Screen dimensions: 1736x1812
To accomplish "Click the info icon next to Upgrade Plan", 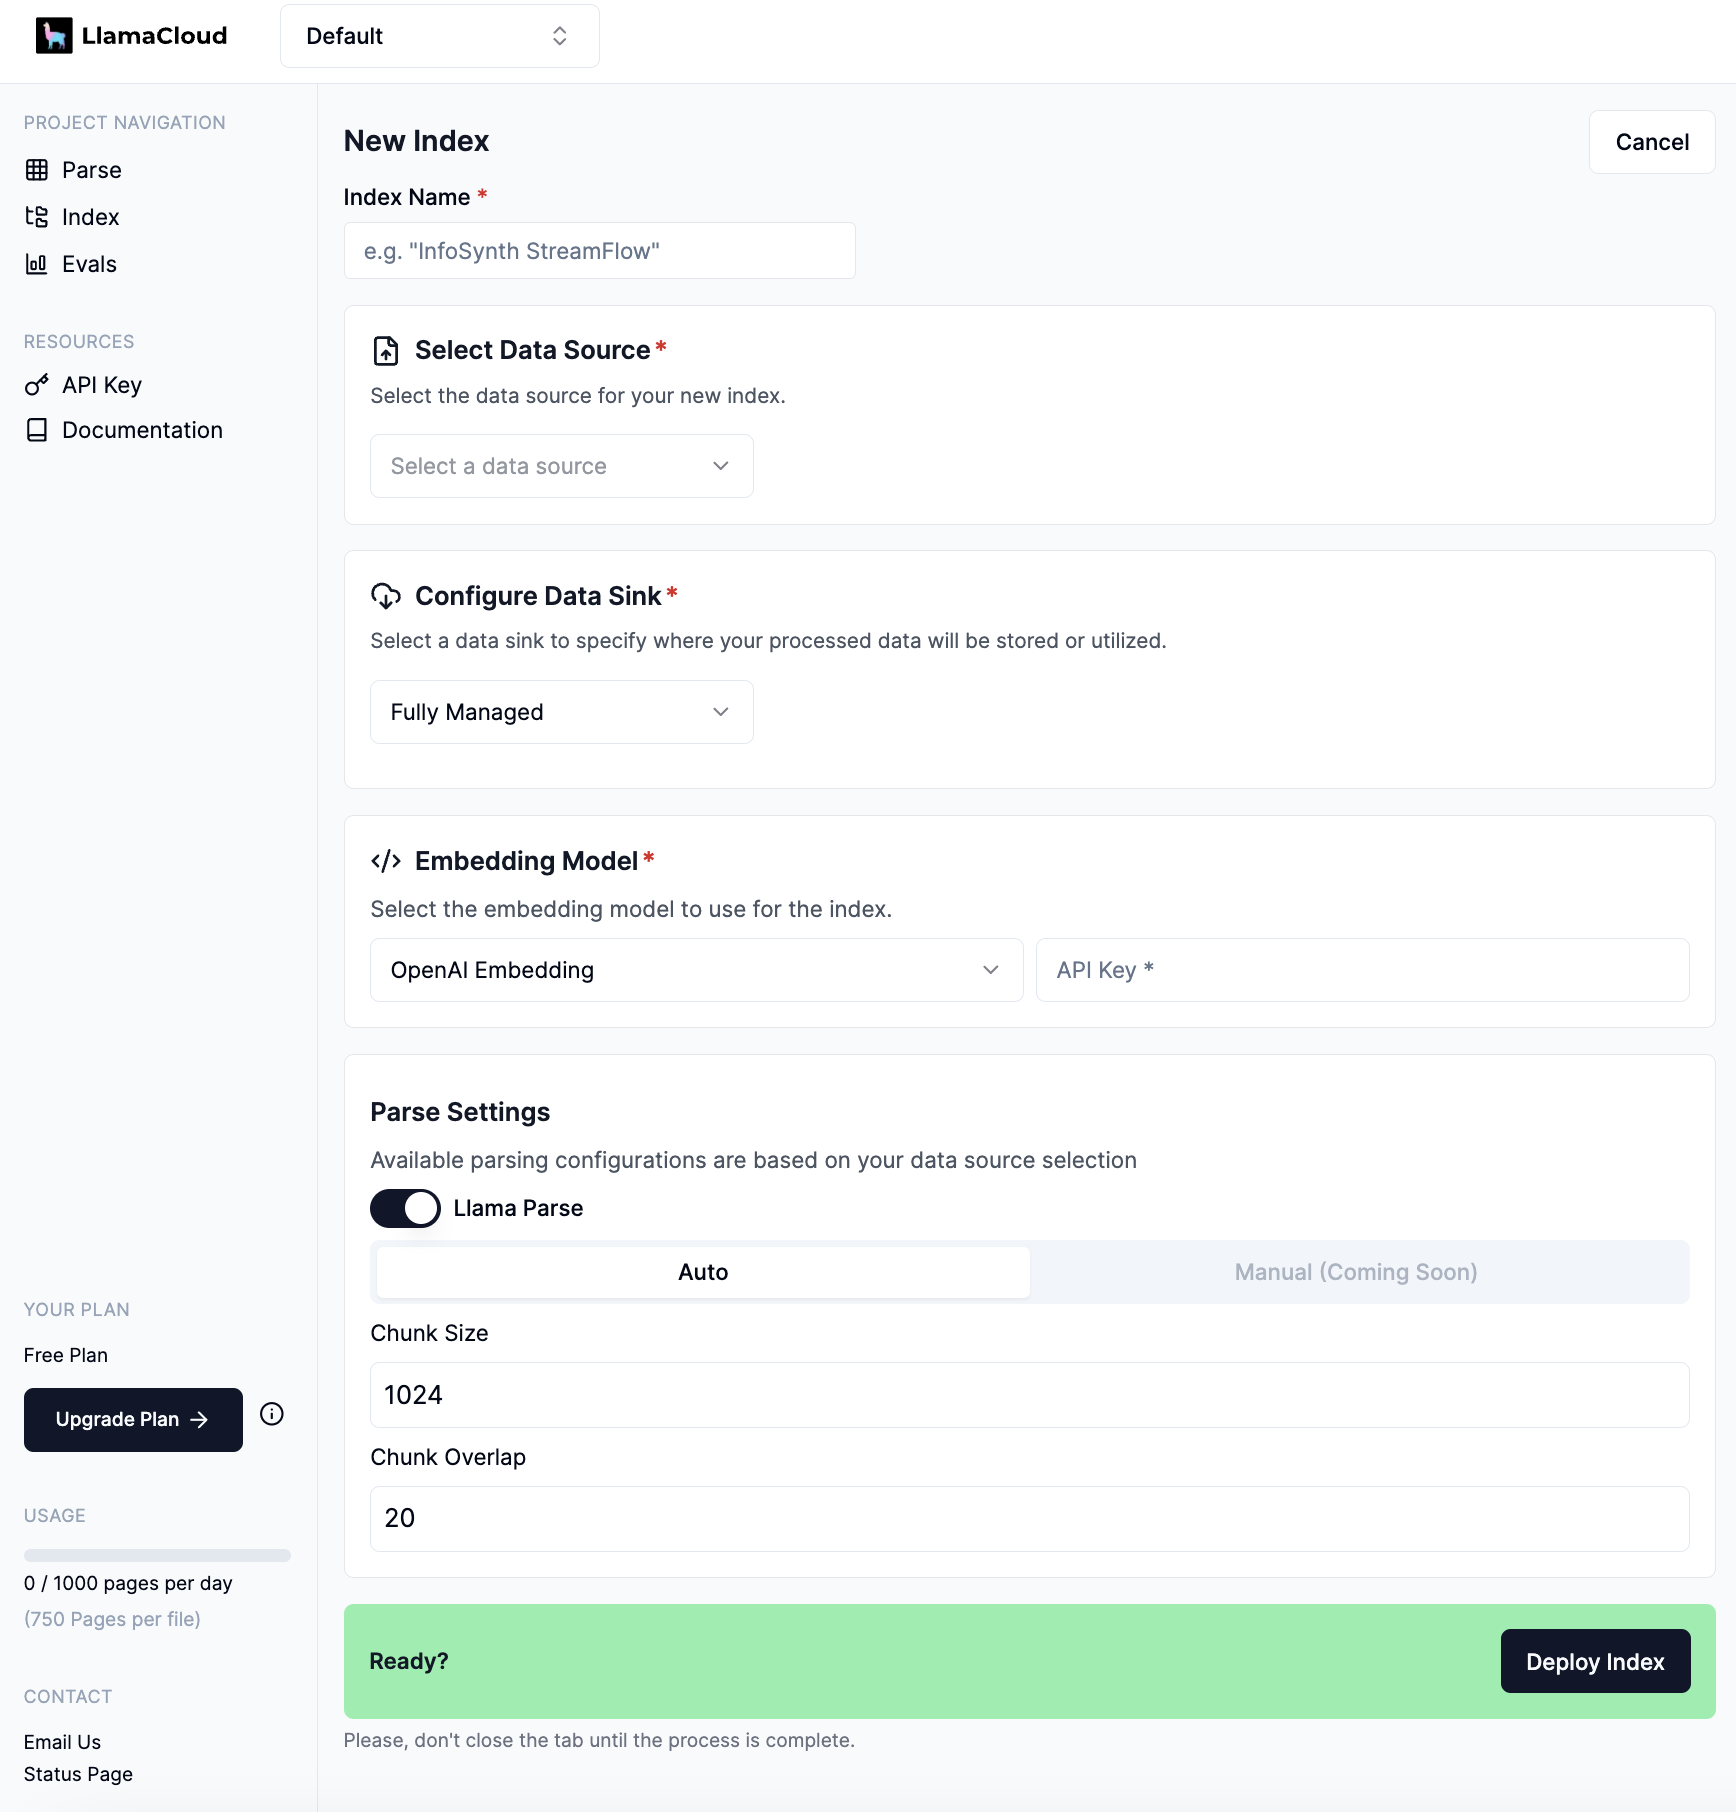I will pyautogui.click(x=271, y=1414).
